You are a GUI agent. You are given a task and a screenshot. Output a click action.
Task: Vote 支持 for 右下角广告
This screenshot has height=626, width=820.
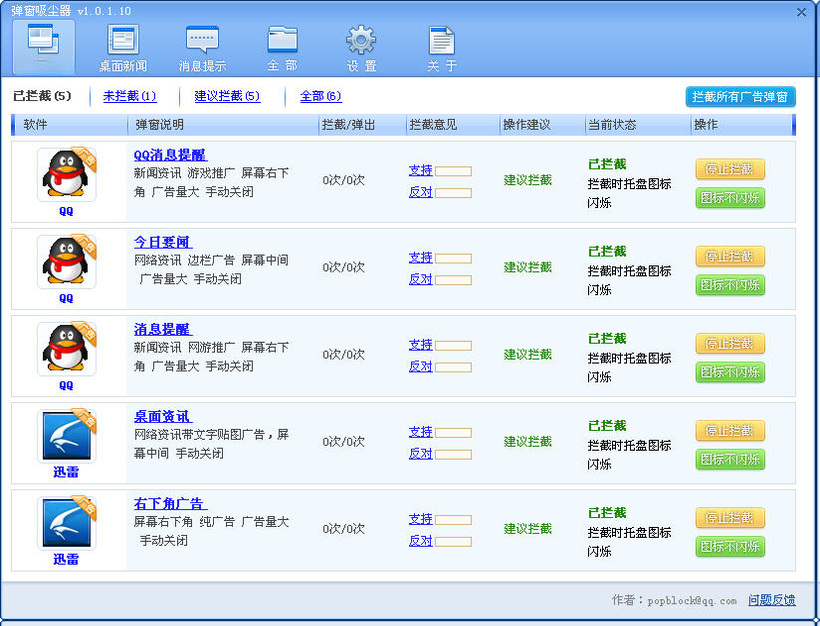(420, 519)
